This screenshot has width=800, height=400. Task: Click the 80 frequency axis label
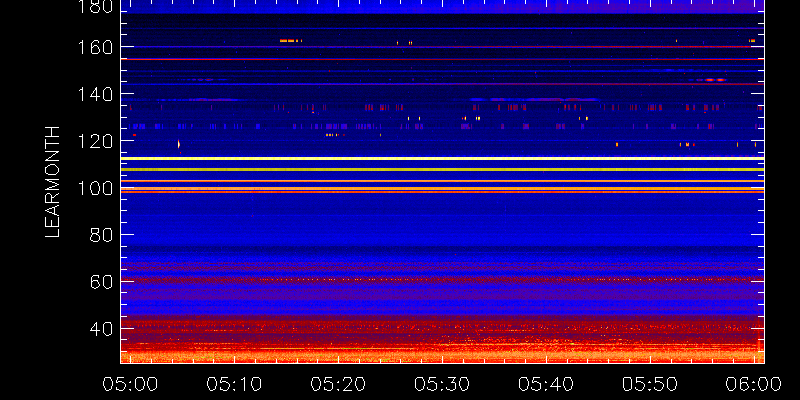tap(102, 235)
